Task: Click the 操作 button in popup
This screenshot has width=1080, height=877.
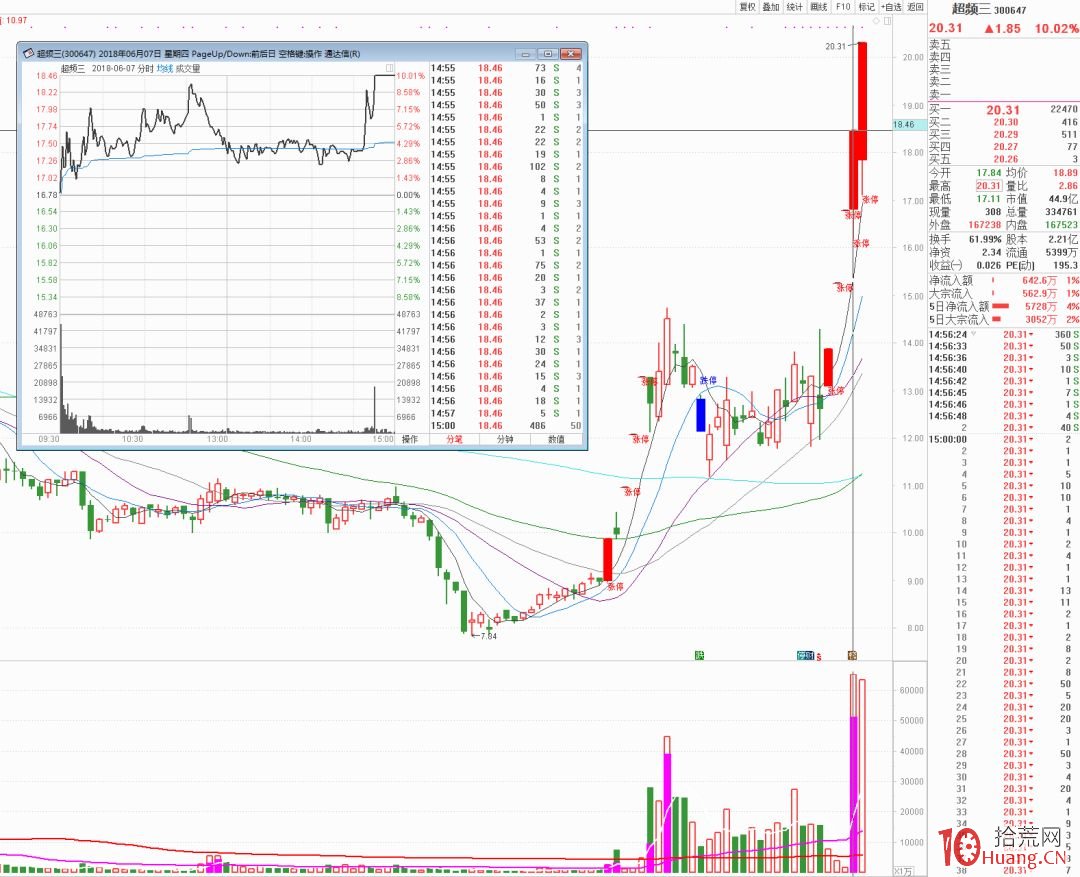Action: 411,439
